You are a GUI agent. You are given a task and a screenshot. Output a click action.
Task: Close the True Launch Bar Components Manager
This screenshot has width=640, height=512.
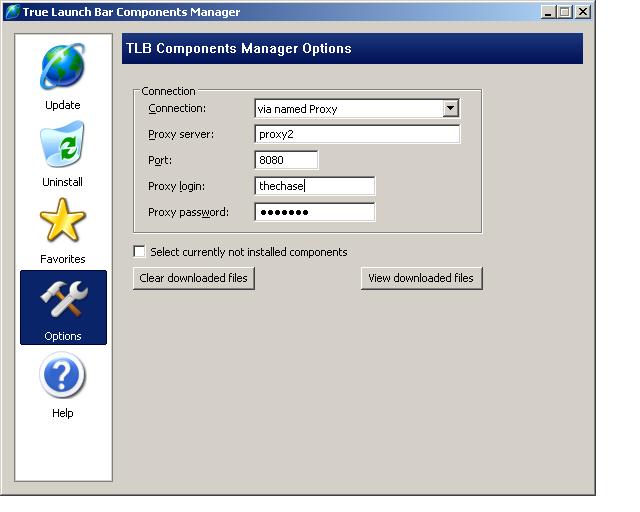tap(583, 12)
